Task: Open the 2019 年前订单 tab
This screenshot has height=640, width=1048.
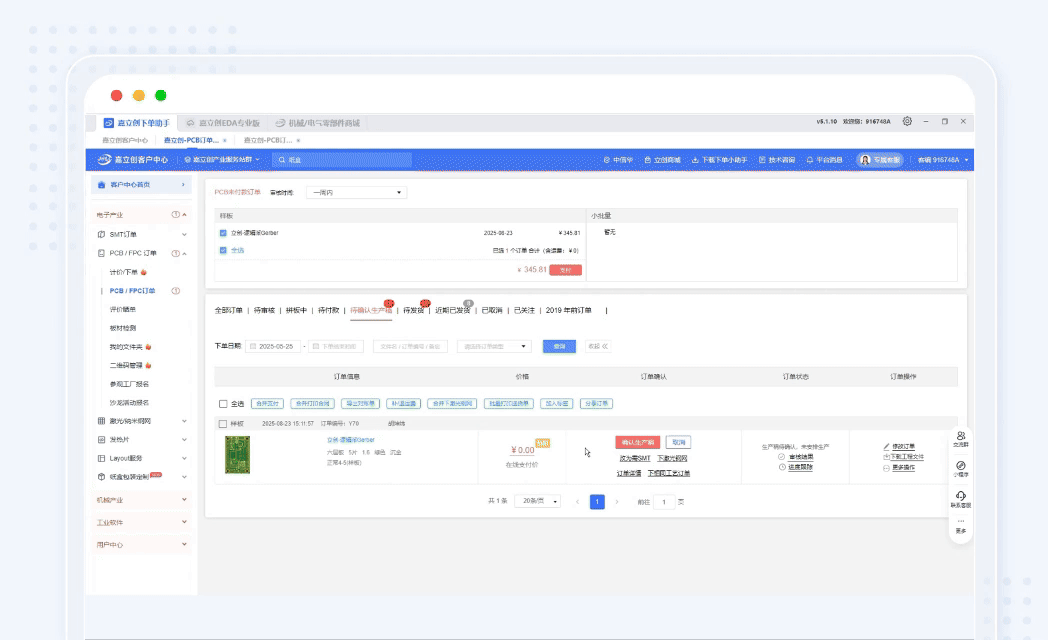Action: (569, 311)
